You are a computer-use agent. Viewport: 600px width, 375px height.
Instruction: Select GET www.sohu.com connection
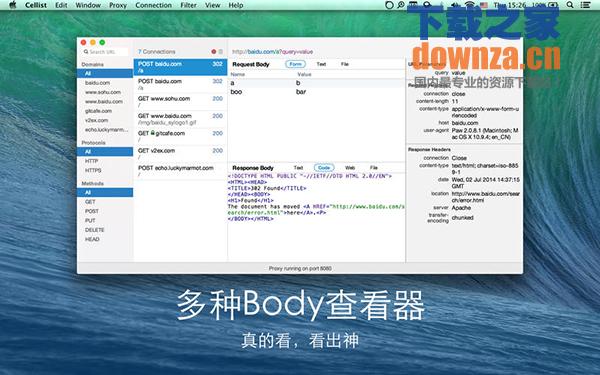180,102
